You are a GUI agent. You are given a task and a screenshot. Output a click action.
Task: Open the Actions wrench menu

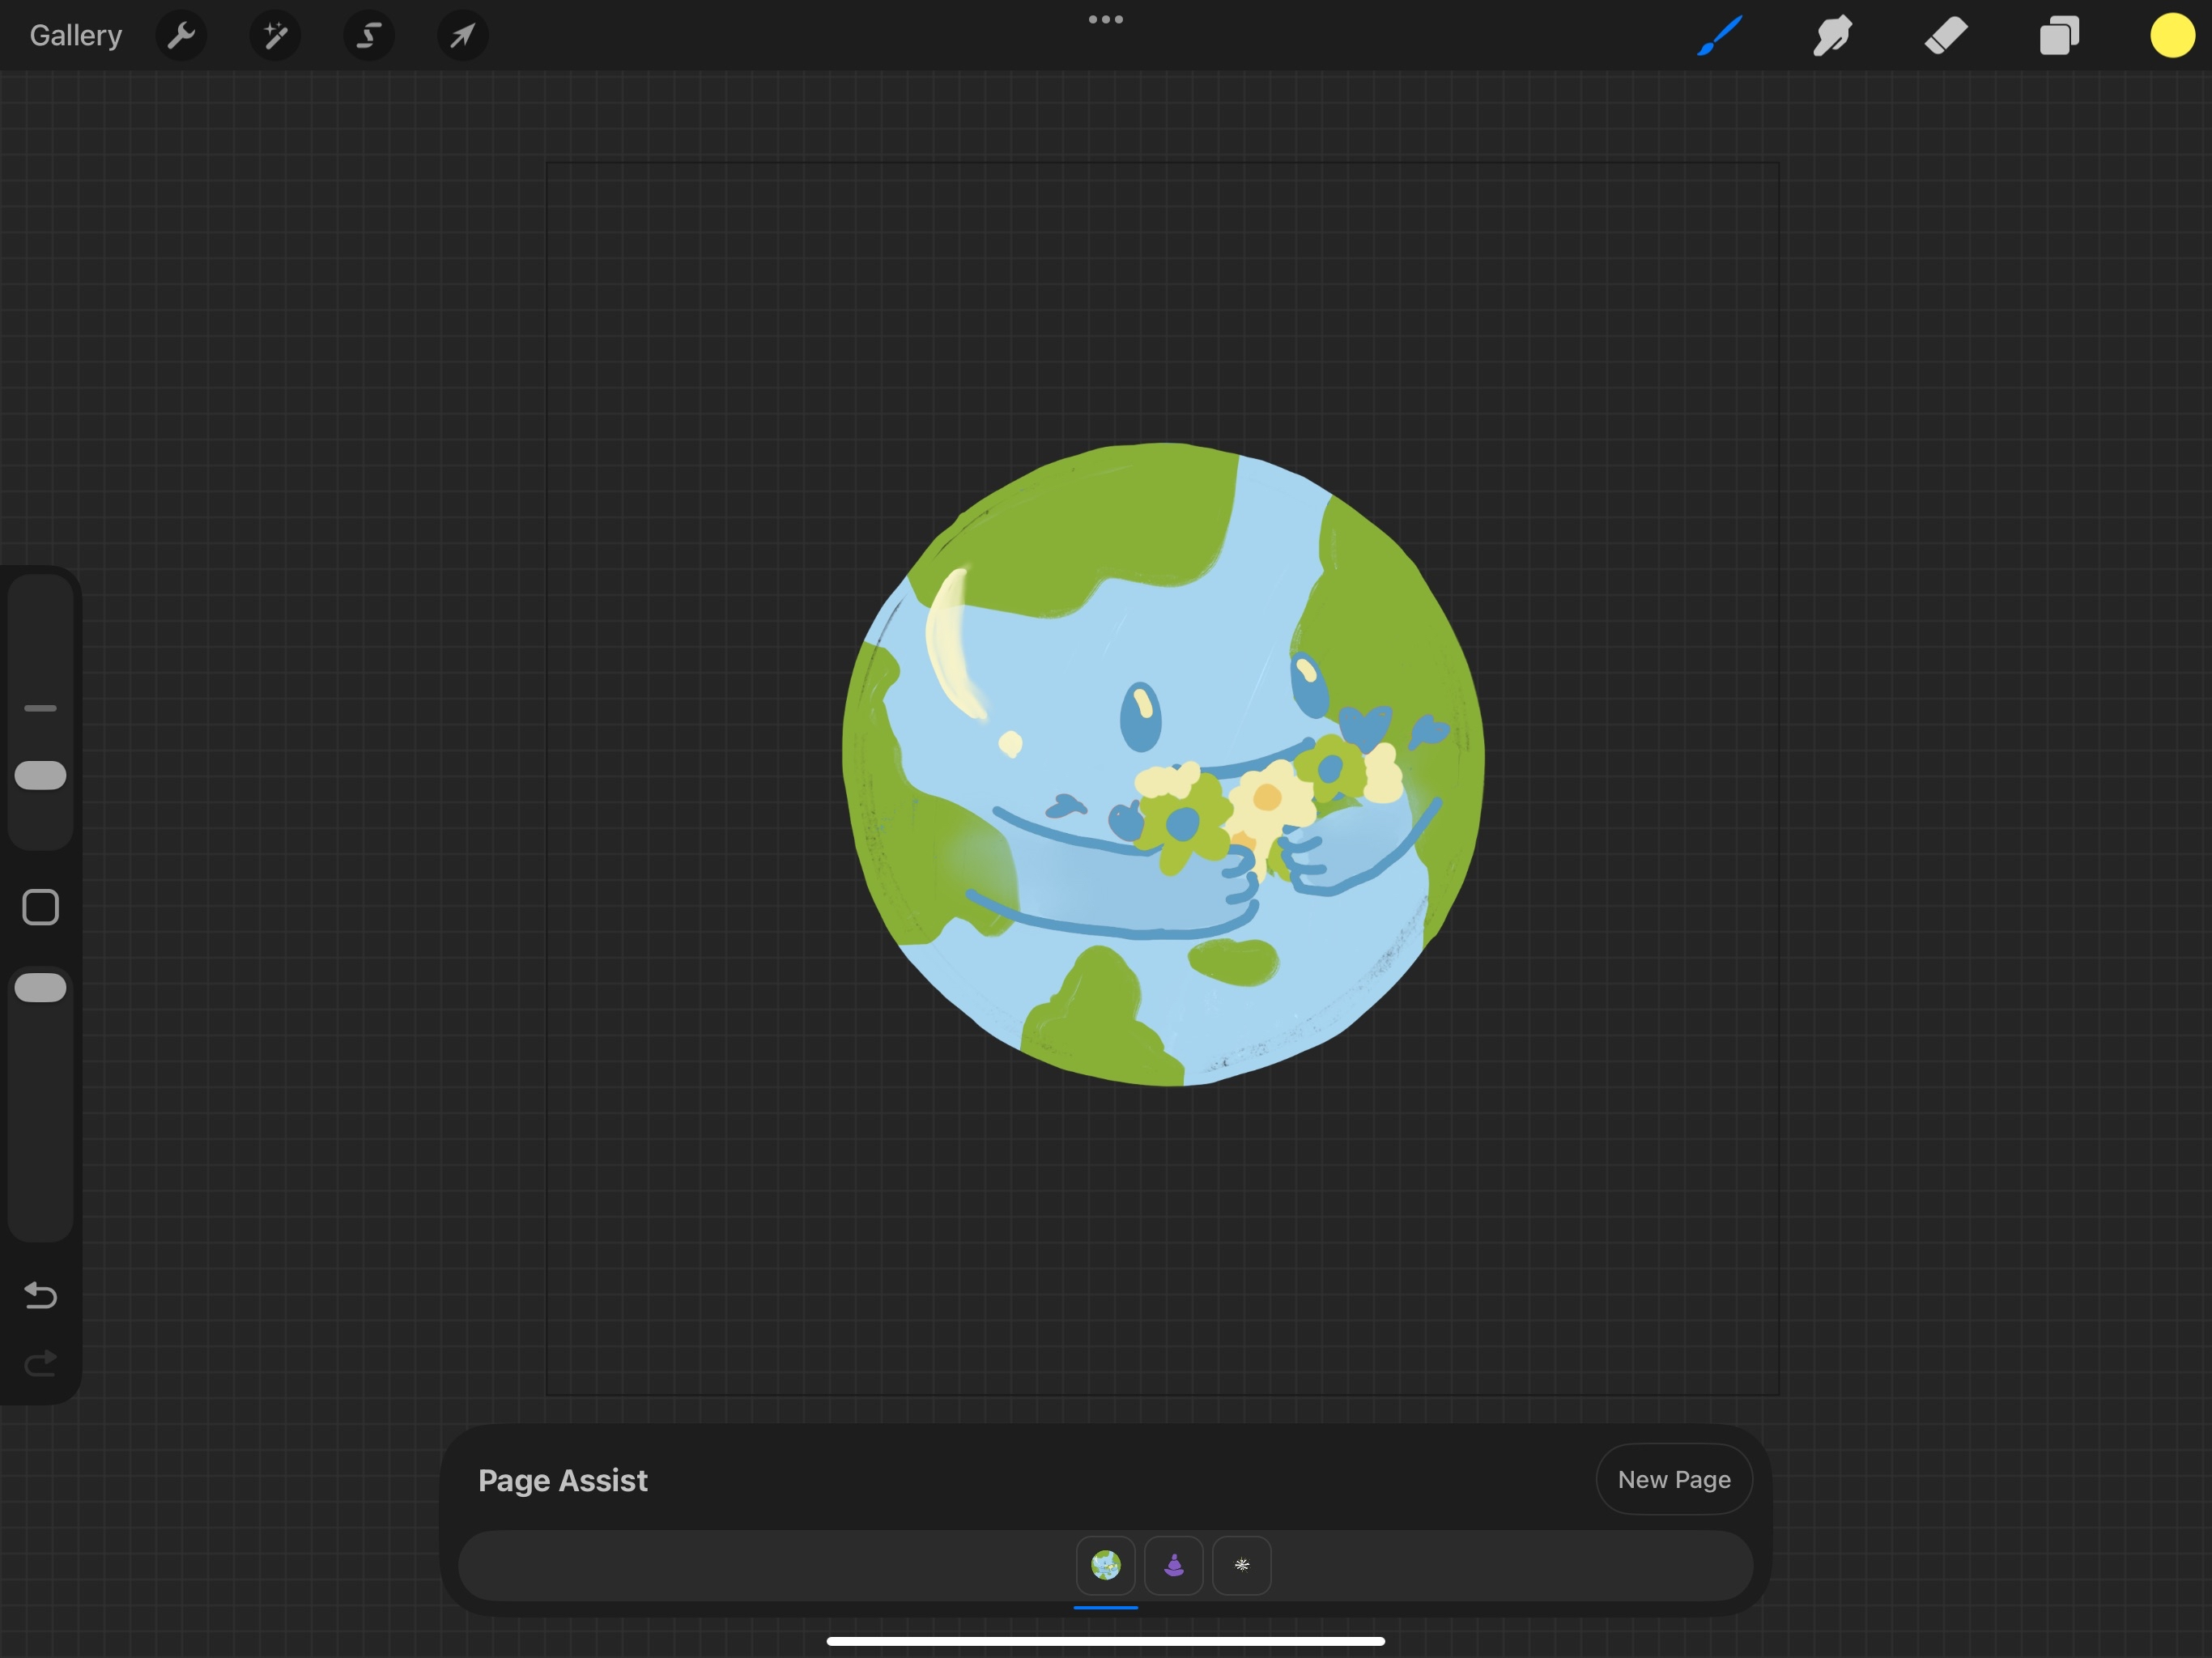pyautogui.click(x=181, y=36)
